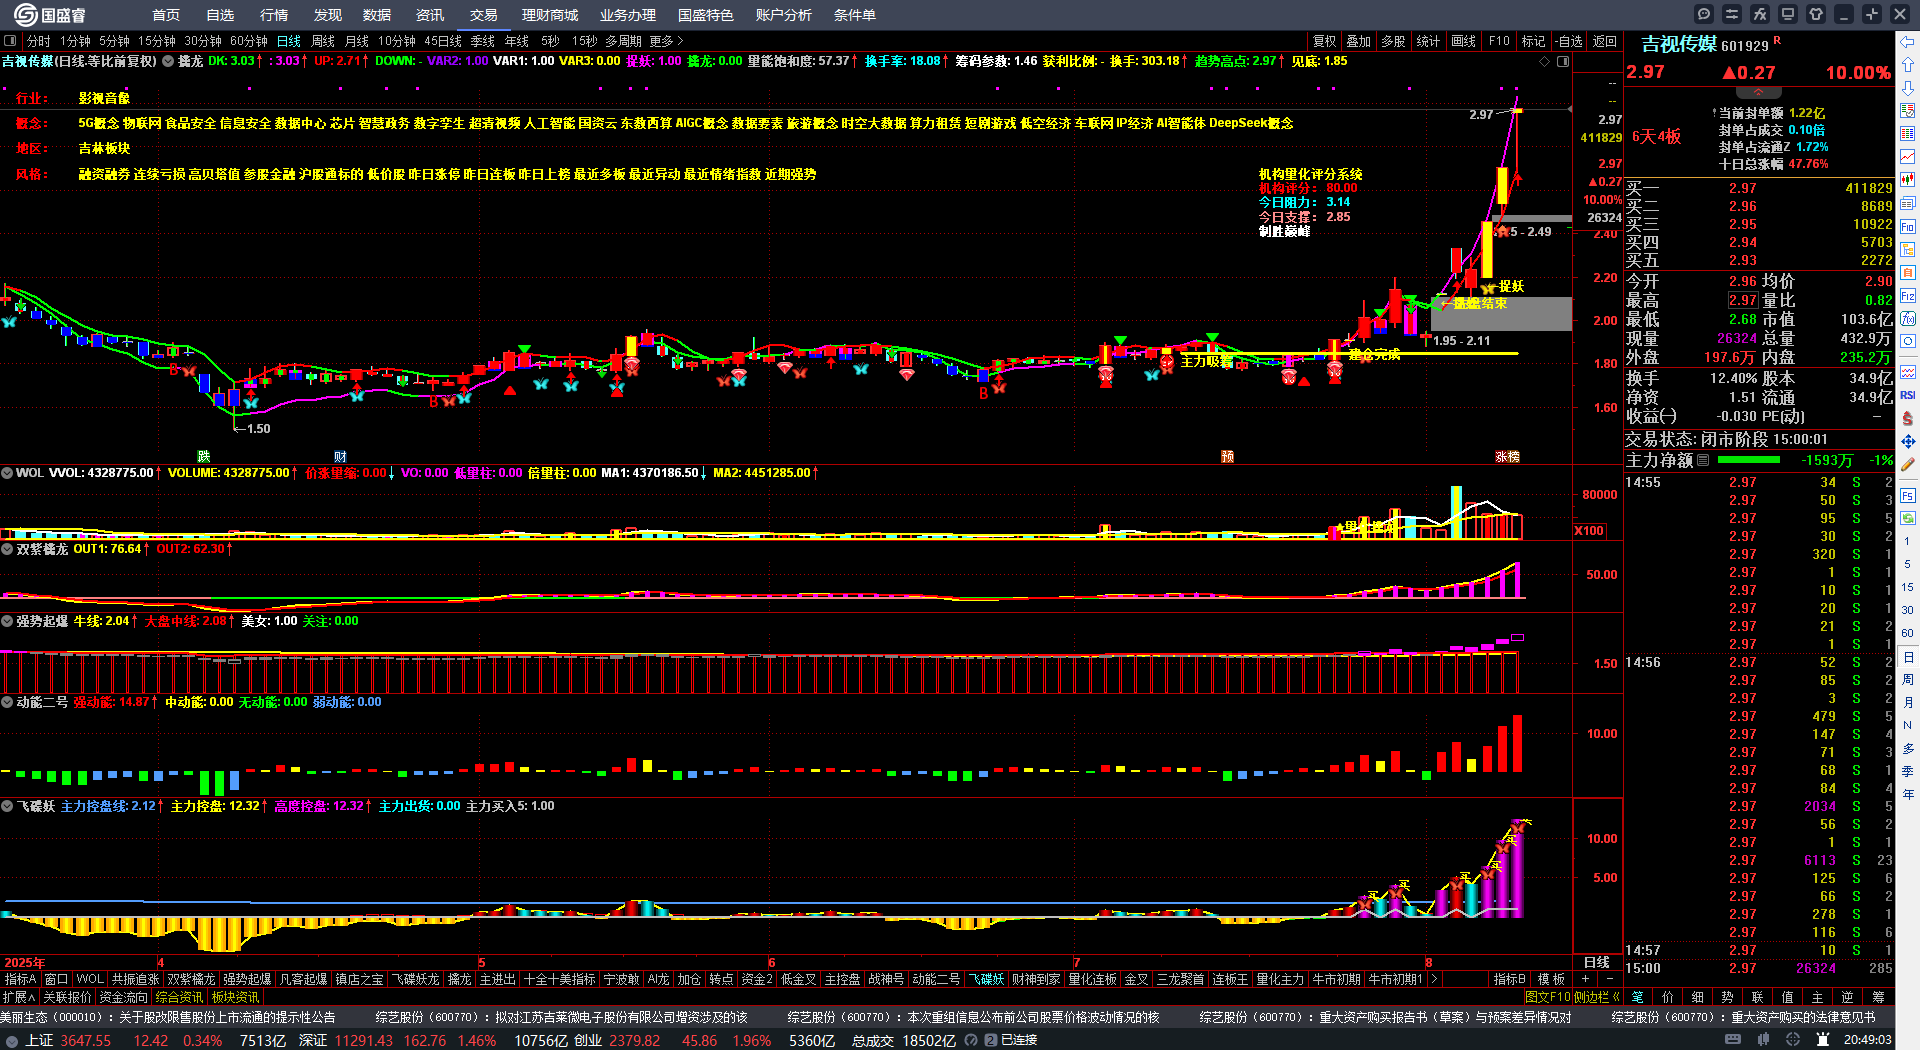This screenshot has height=1050, width=1920.
Task: Click the brand logo icon at top left
Action: coord(25,14)
